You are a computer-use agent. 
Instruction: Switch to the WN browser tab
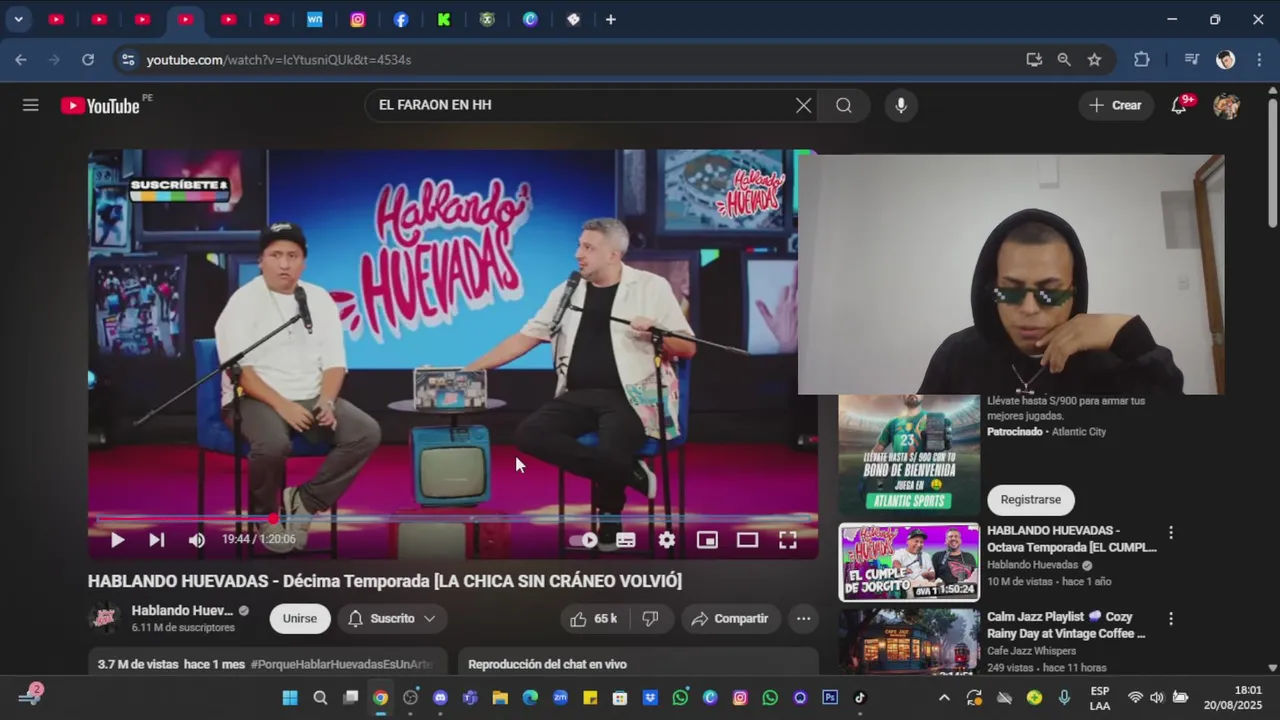pos(315,19)
